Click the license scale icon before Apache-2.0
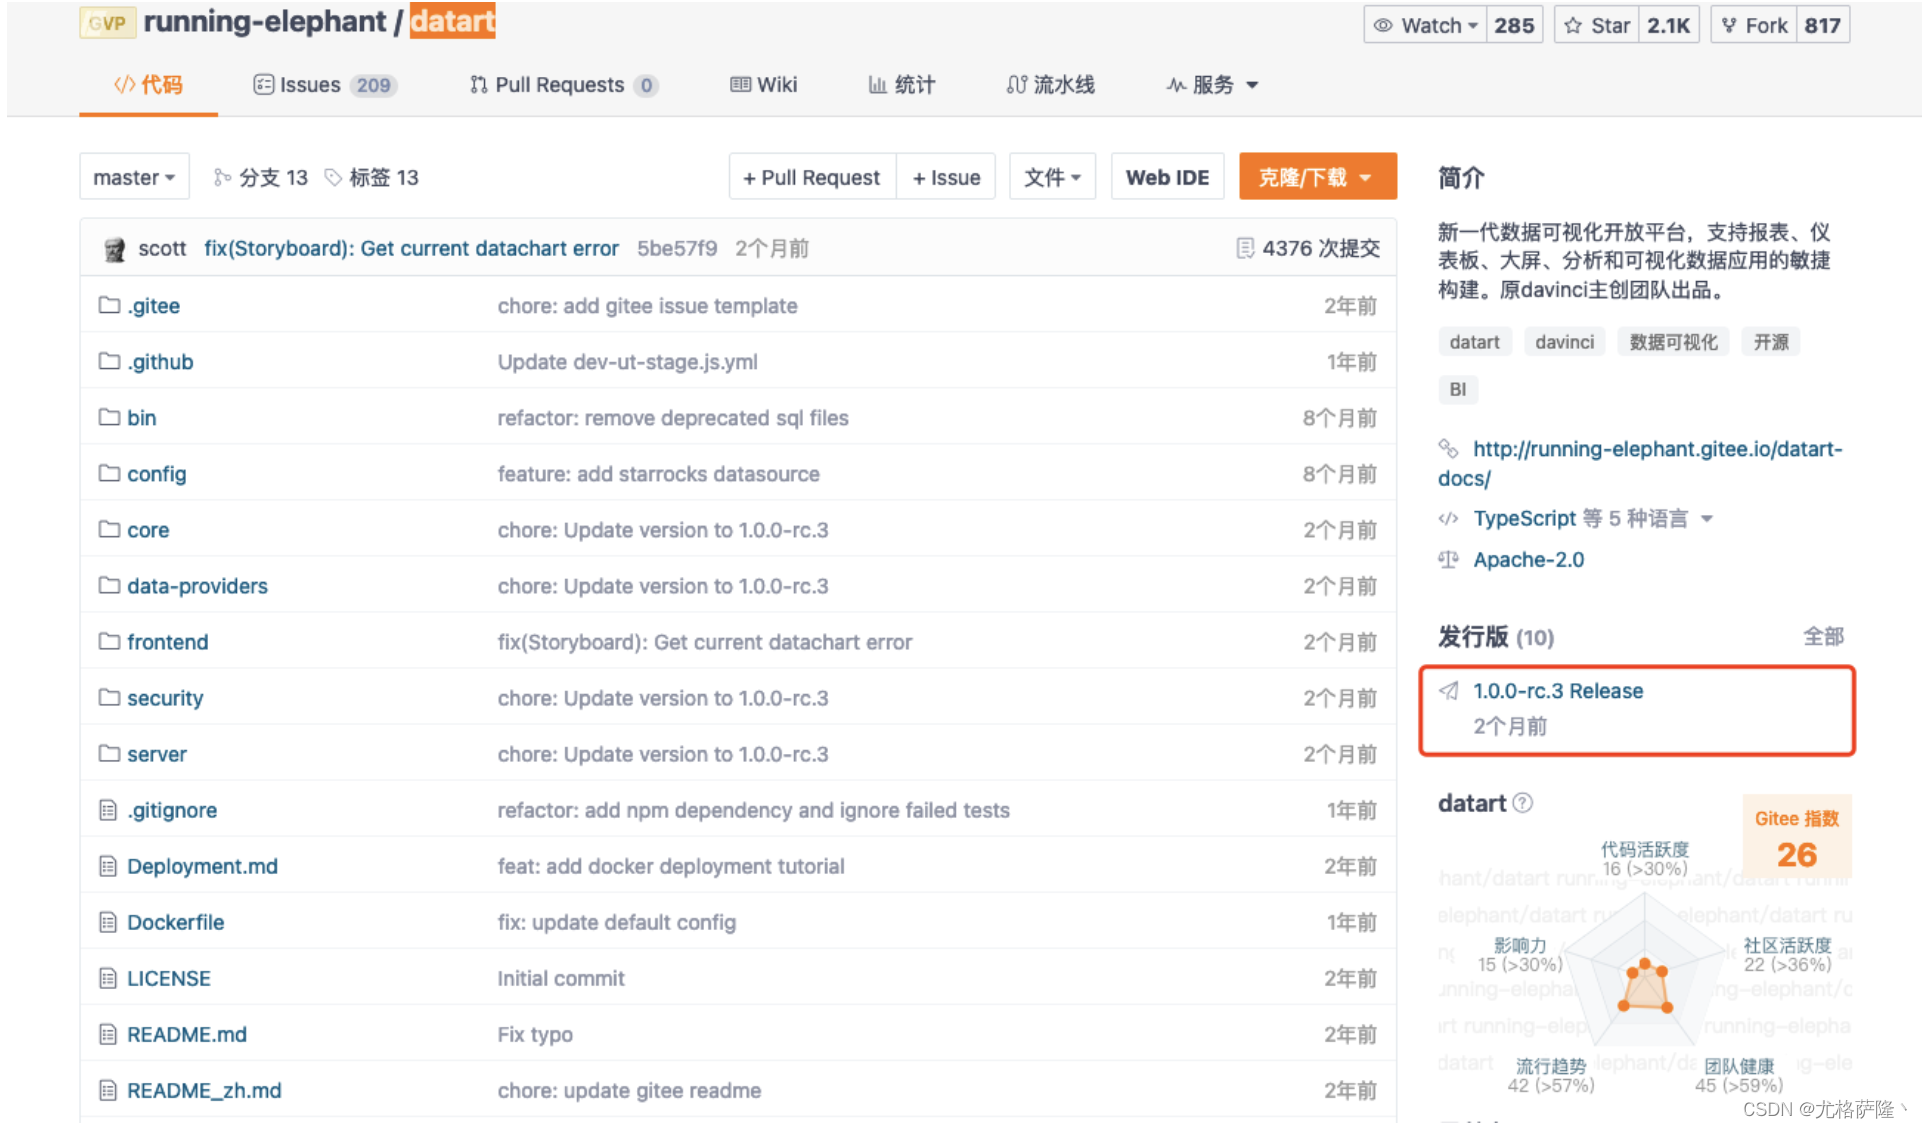The width and height of the screenshot is (1922, 1128). 1449,560
